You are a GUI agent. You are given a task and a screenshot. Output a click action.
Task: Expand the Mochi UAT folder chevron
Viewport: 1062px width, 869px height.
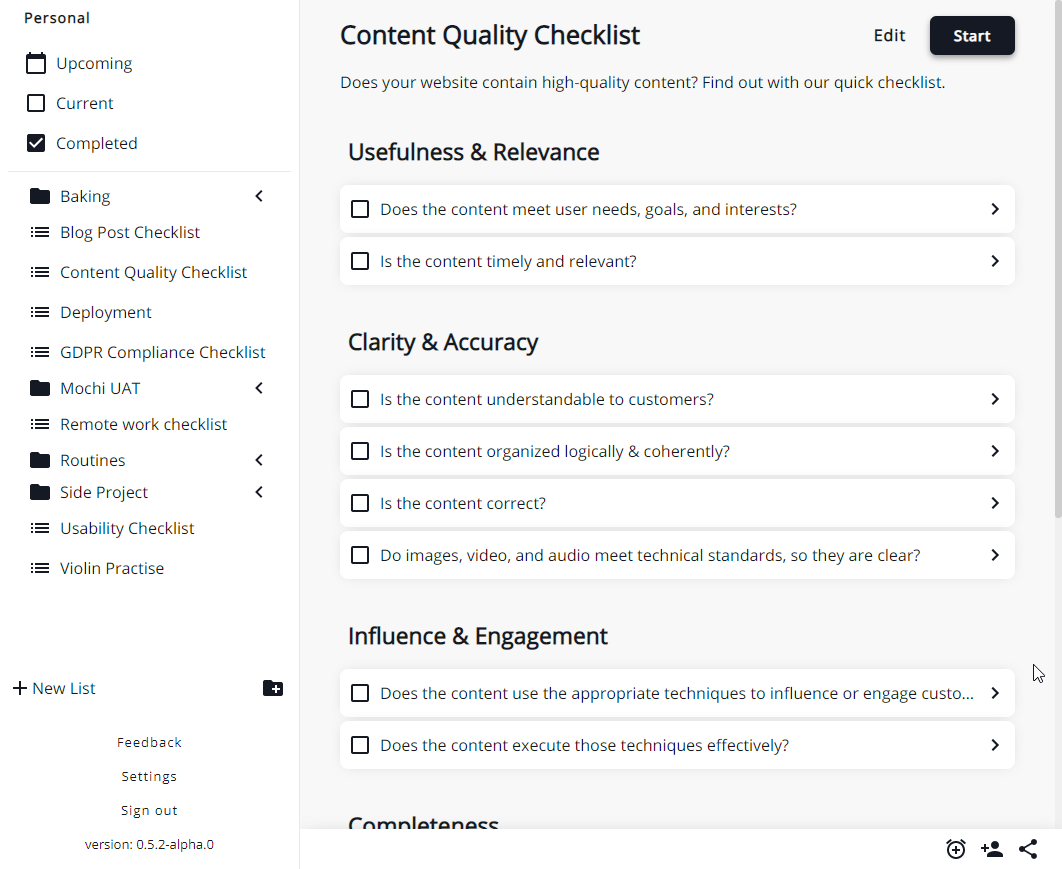click(x=259, y=388)
